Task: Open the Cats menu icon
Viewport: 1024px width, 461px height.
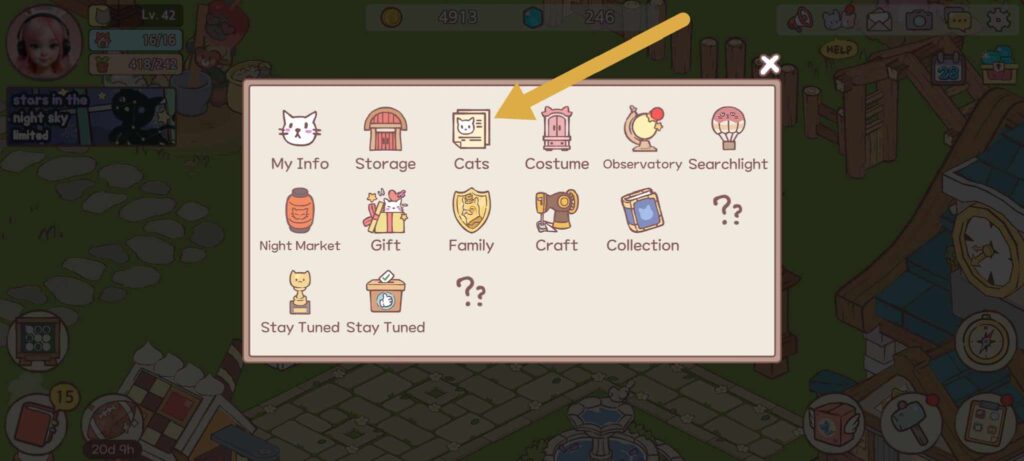Action: coord(471,129)
